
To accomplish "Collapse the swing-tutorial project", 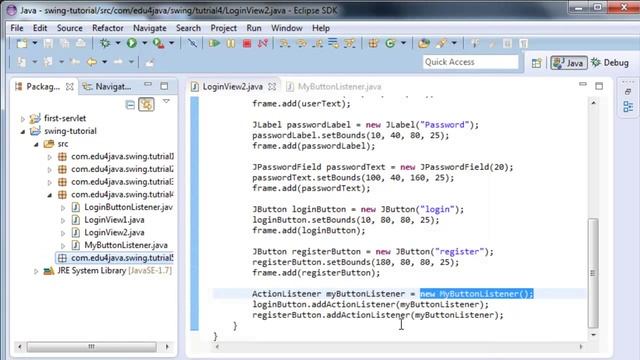I will coord(23,131).
